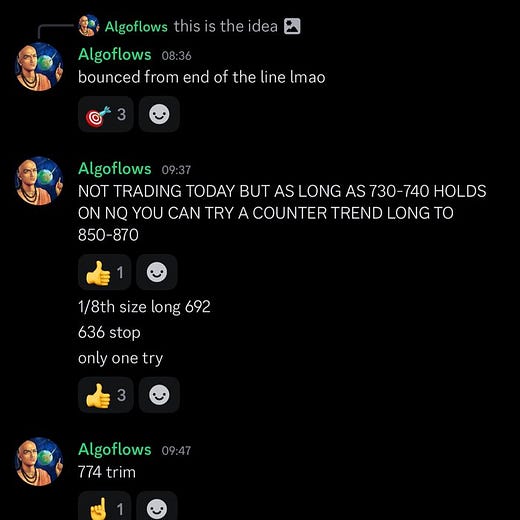Jump to replied message 'this is the idea'

[226, 26]
